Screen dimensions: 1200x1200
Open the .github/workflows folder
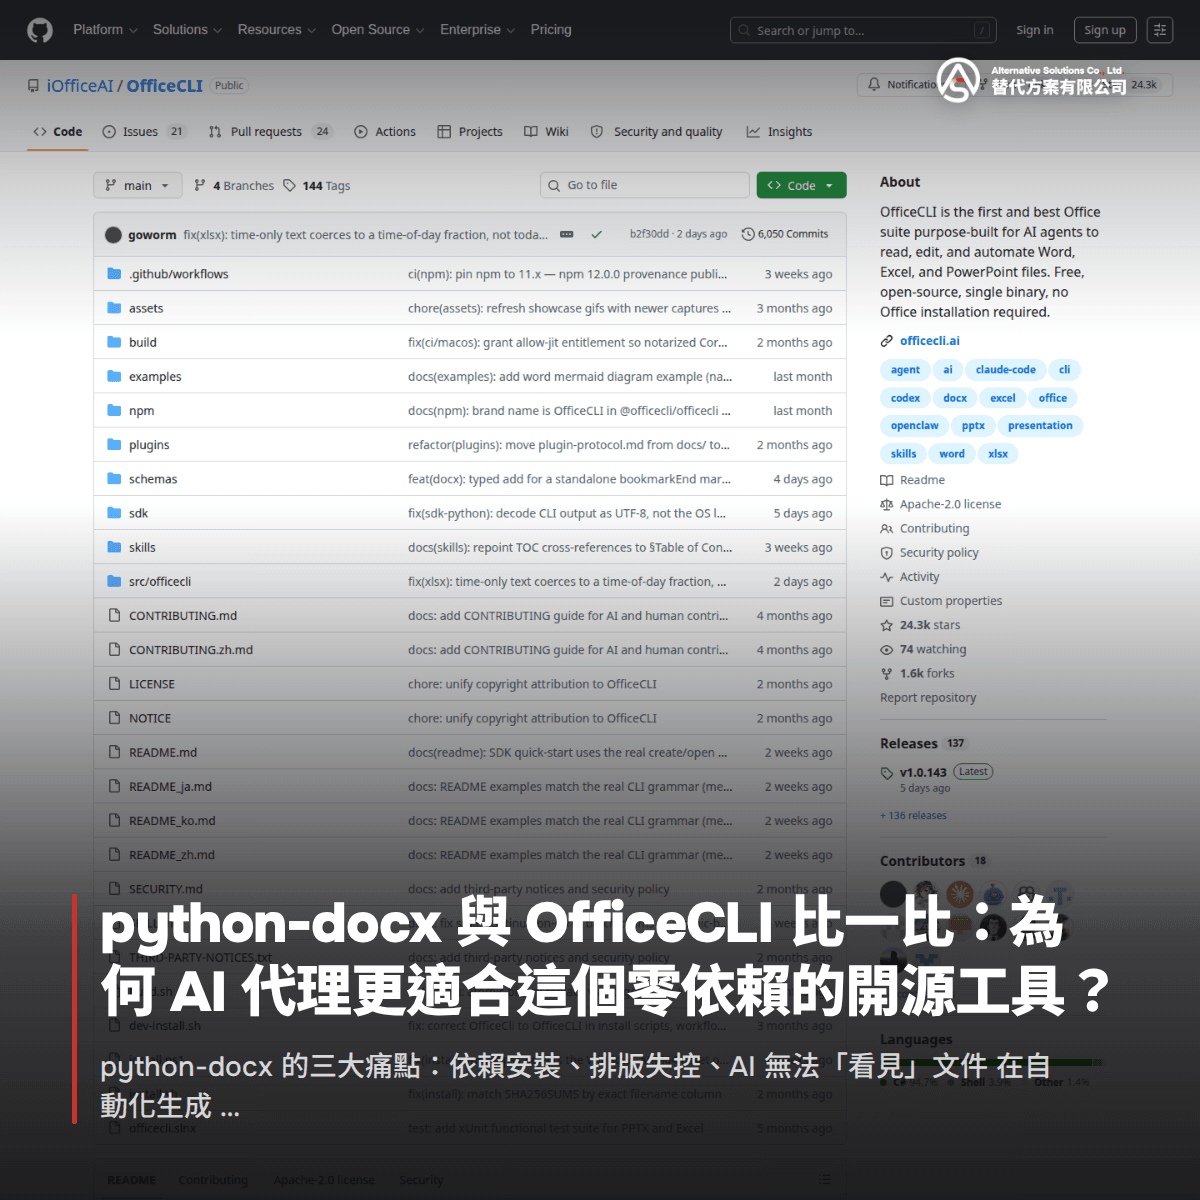click(x=178, y=274)
